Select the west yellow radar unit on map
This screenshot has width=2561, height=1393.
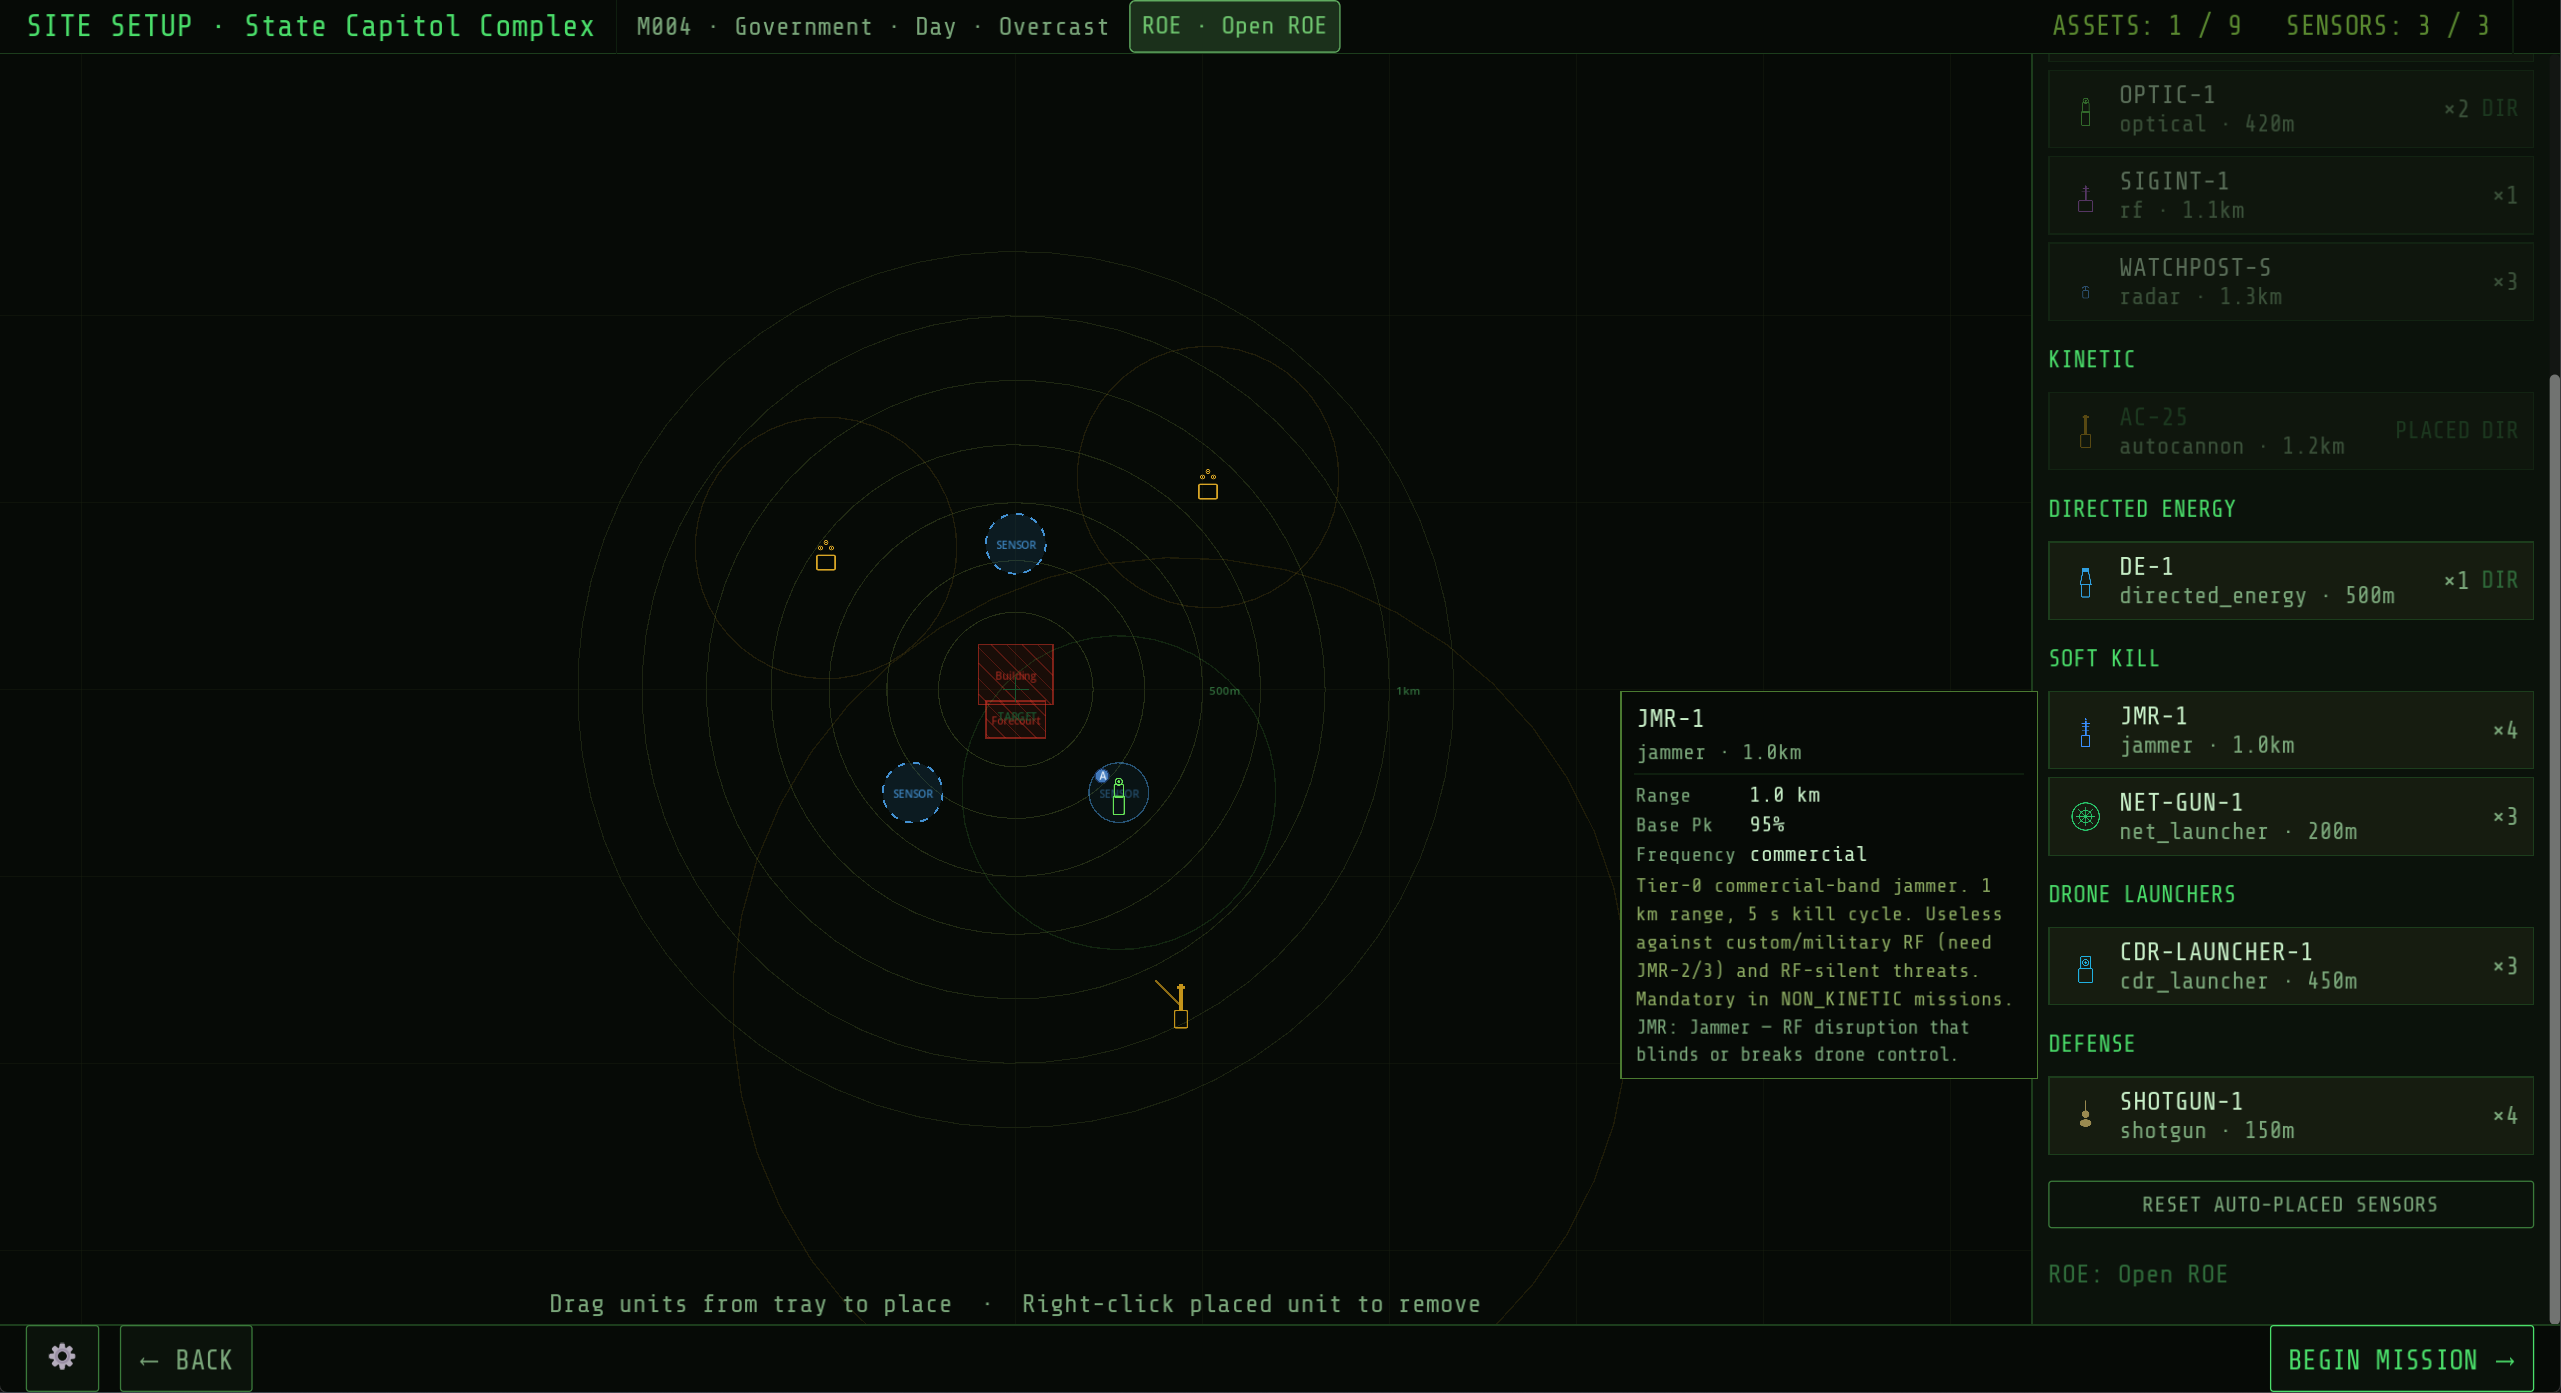[x=826, y=557]
